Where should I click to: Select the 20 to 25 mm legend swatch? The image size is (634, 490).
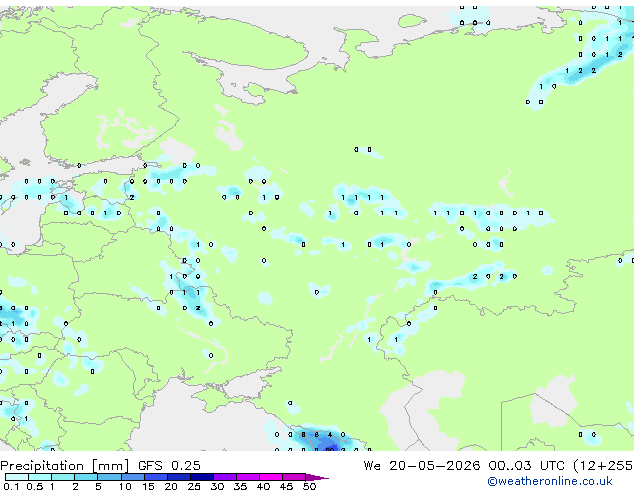pos(179,477)
